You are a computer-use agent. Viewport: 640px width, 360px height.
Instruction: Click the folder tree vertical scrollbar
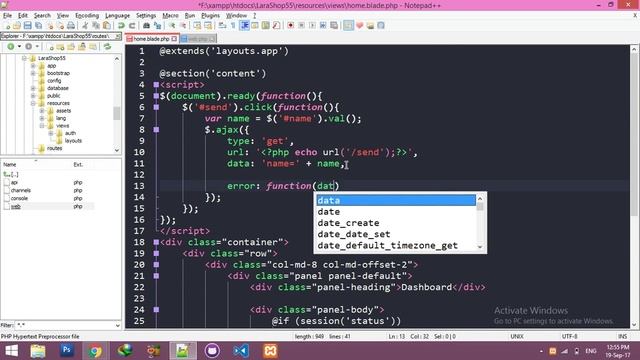click(117, 104)
